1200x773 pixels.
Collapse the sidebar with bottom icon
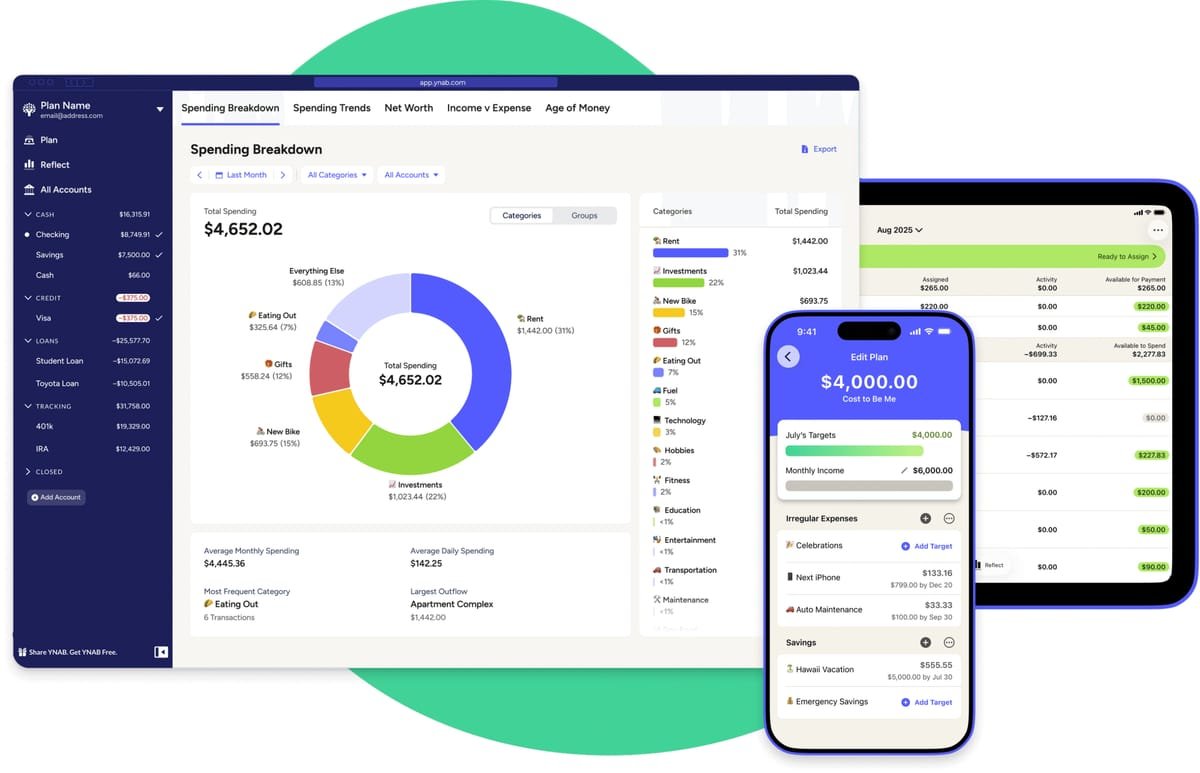click(161, 652)
